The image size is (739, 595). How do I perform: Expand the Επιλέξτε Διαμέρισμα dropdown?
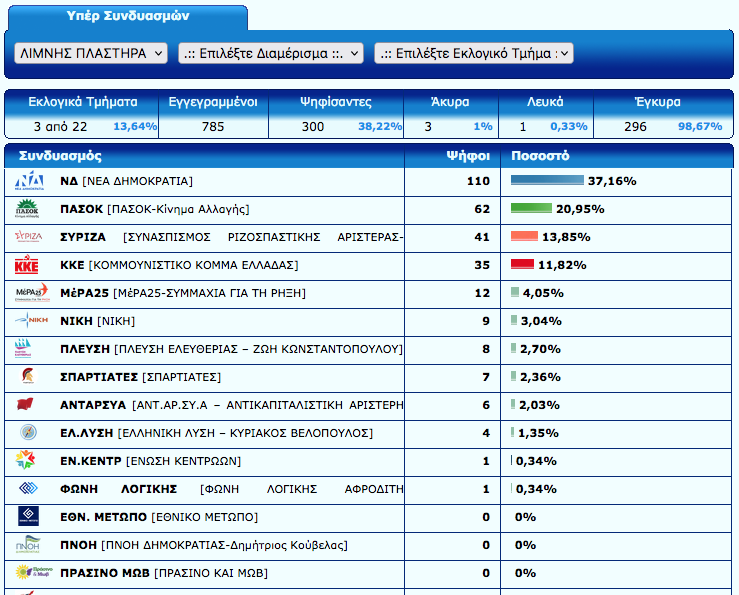click(x=268, y=53)
